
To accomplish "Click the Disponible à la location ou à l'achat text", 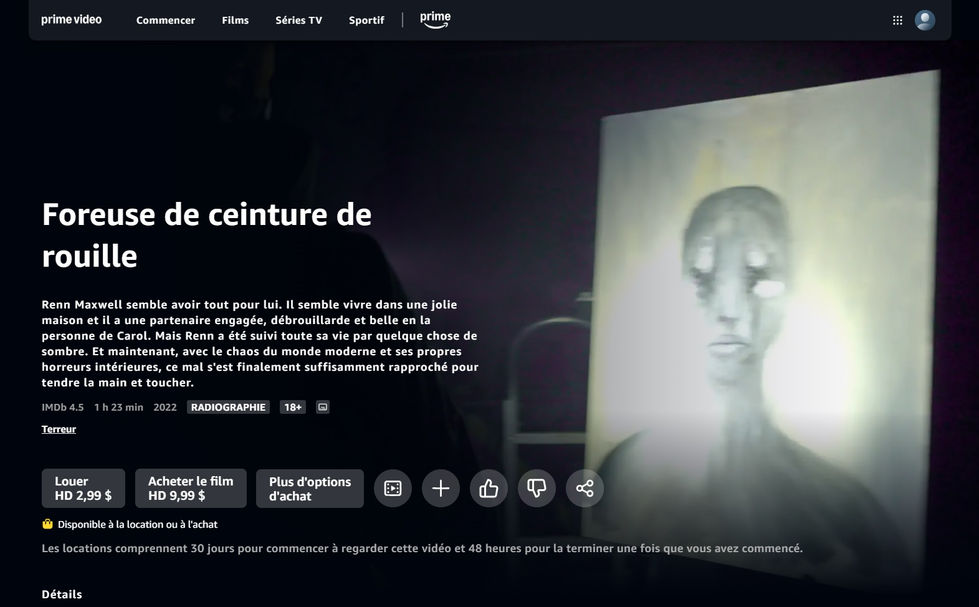I will pos(137,525).
